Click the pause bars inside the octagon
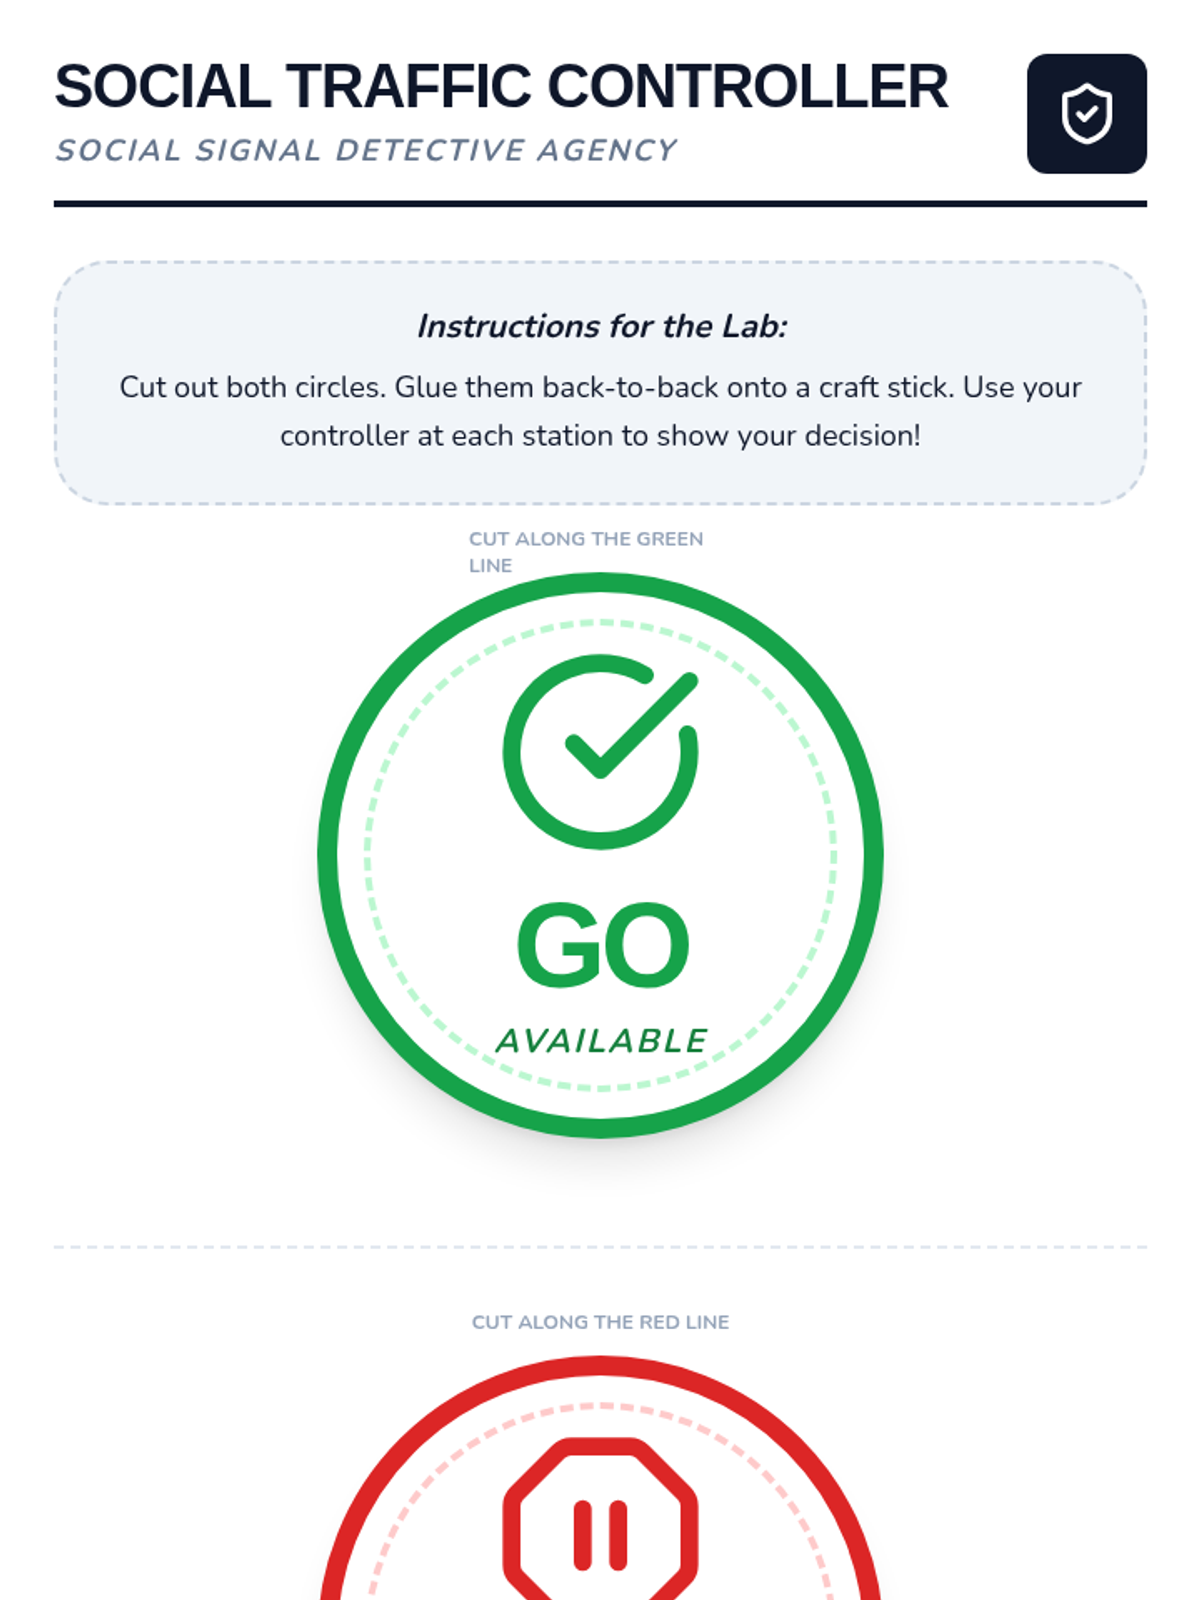The height and width of the screenshot is (1600, 1200). coord(600,1534)
